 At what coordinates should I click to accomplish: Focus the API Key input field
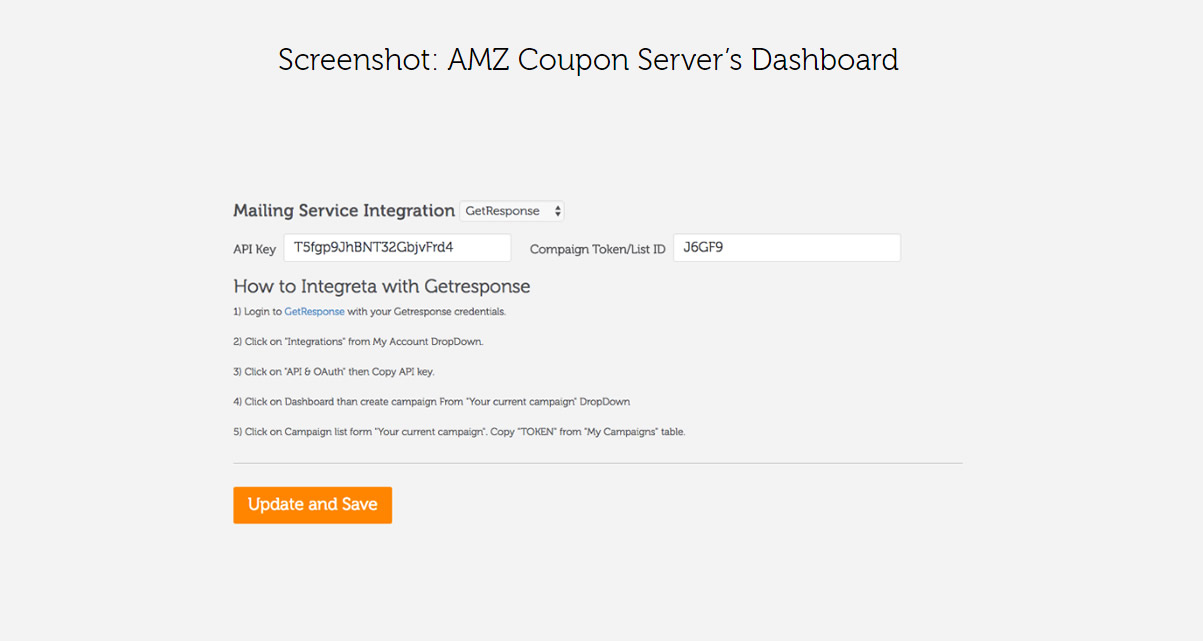[397, 248]
